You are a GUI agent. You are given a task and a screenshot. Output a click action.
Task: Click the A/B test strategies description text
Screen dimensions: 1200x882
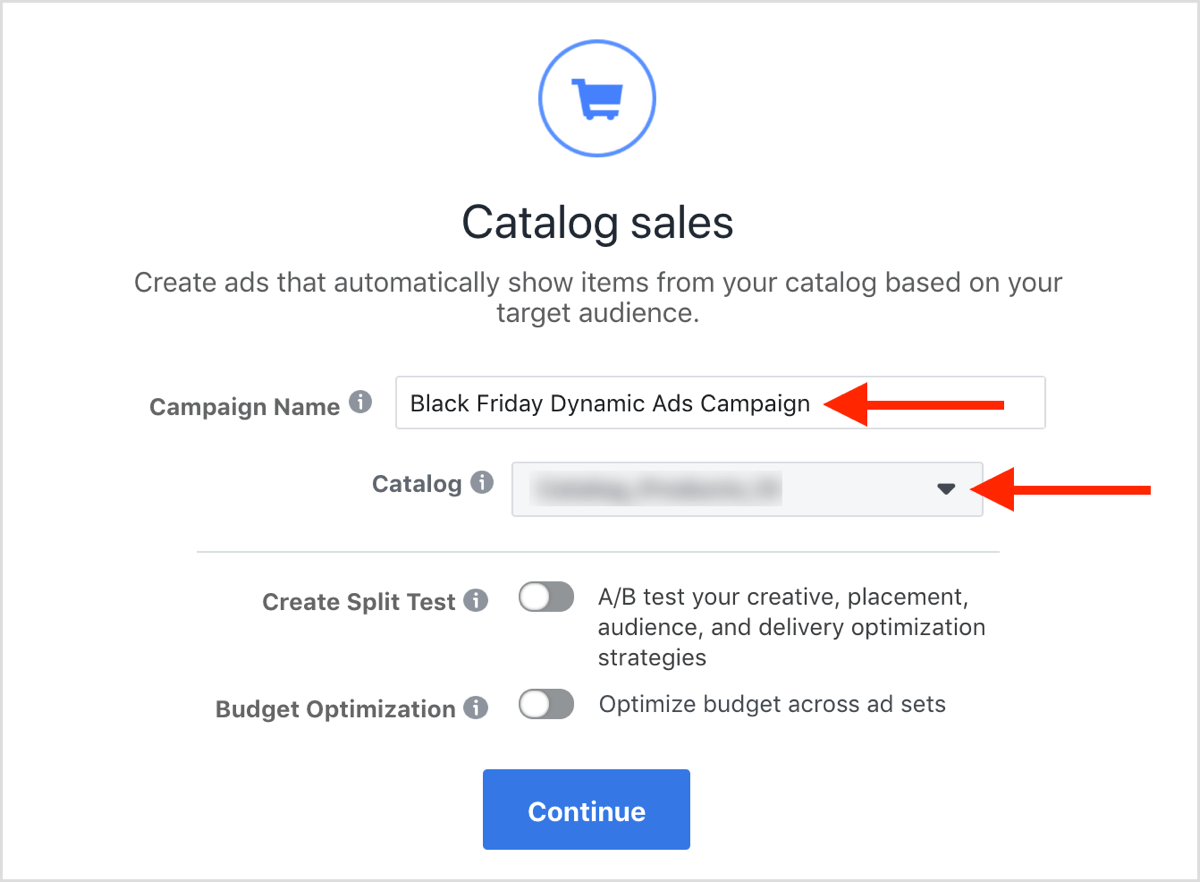[791, 626]
